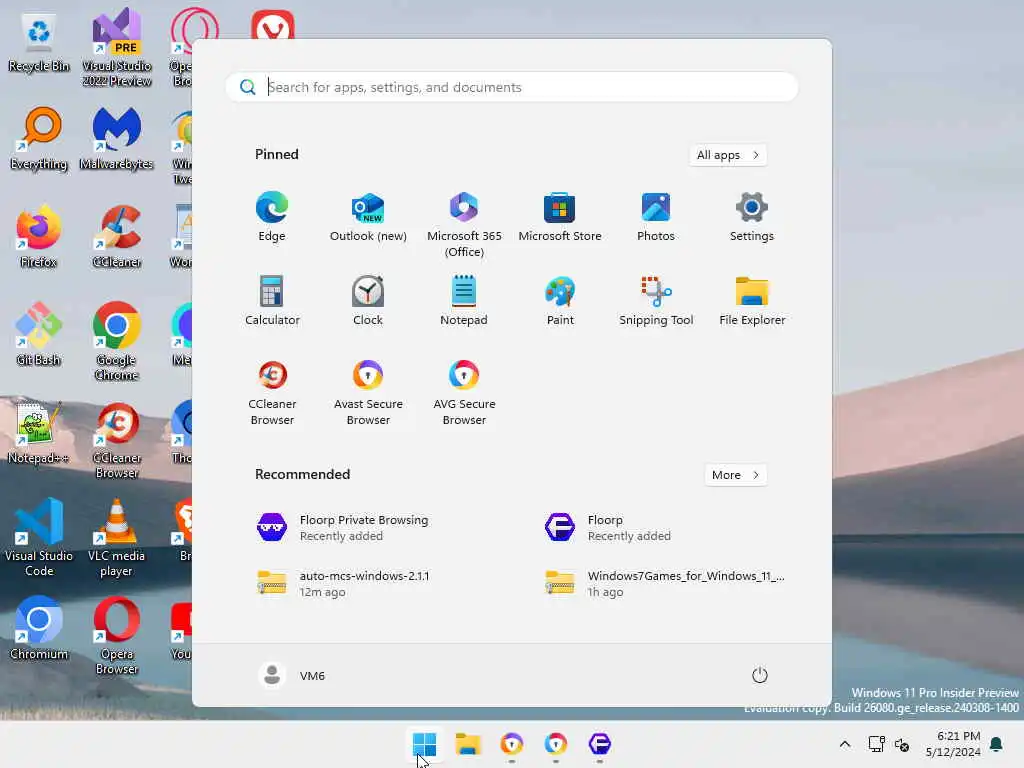Screen dimensions: 1024x768
Task: Open Avast Secure Browser taskbar icon
Action: 512,744
